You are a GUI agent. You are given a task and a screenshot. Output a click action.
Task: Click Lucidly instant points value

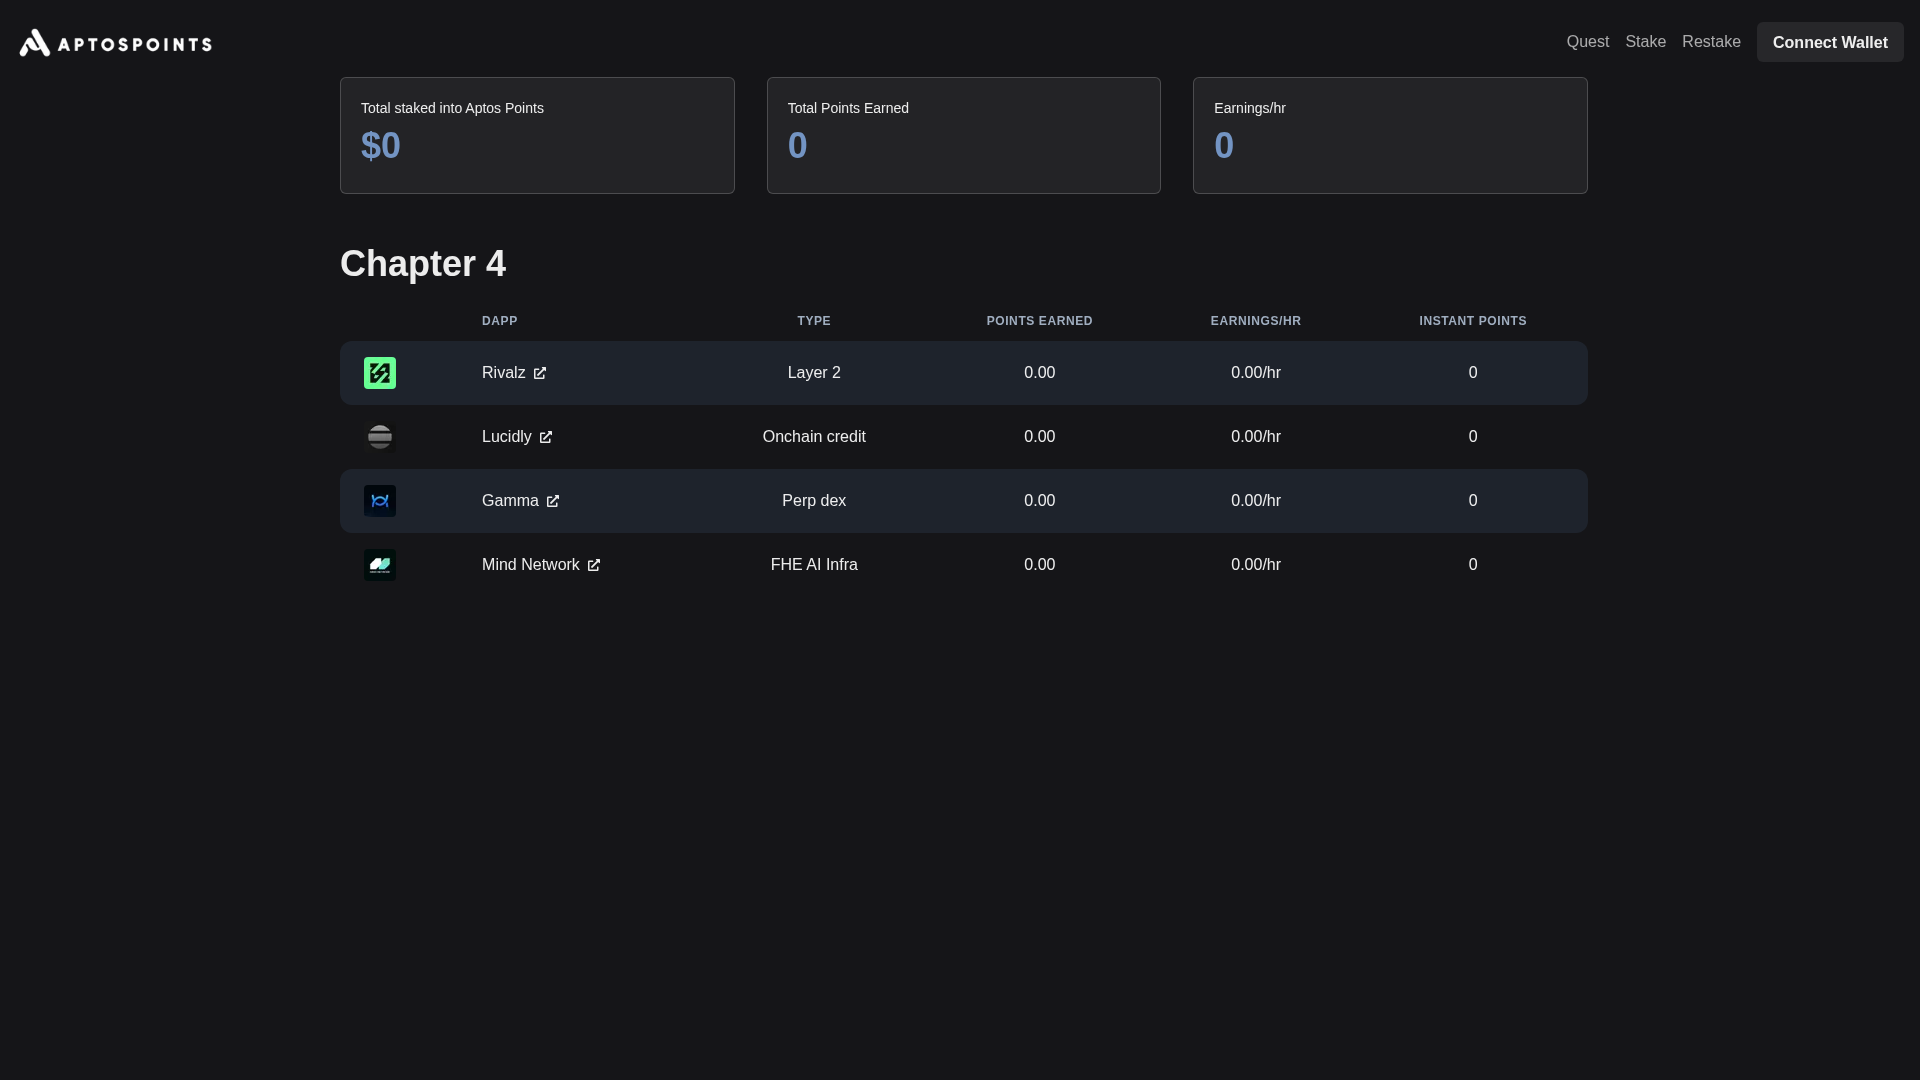click(1473, 437)
